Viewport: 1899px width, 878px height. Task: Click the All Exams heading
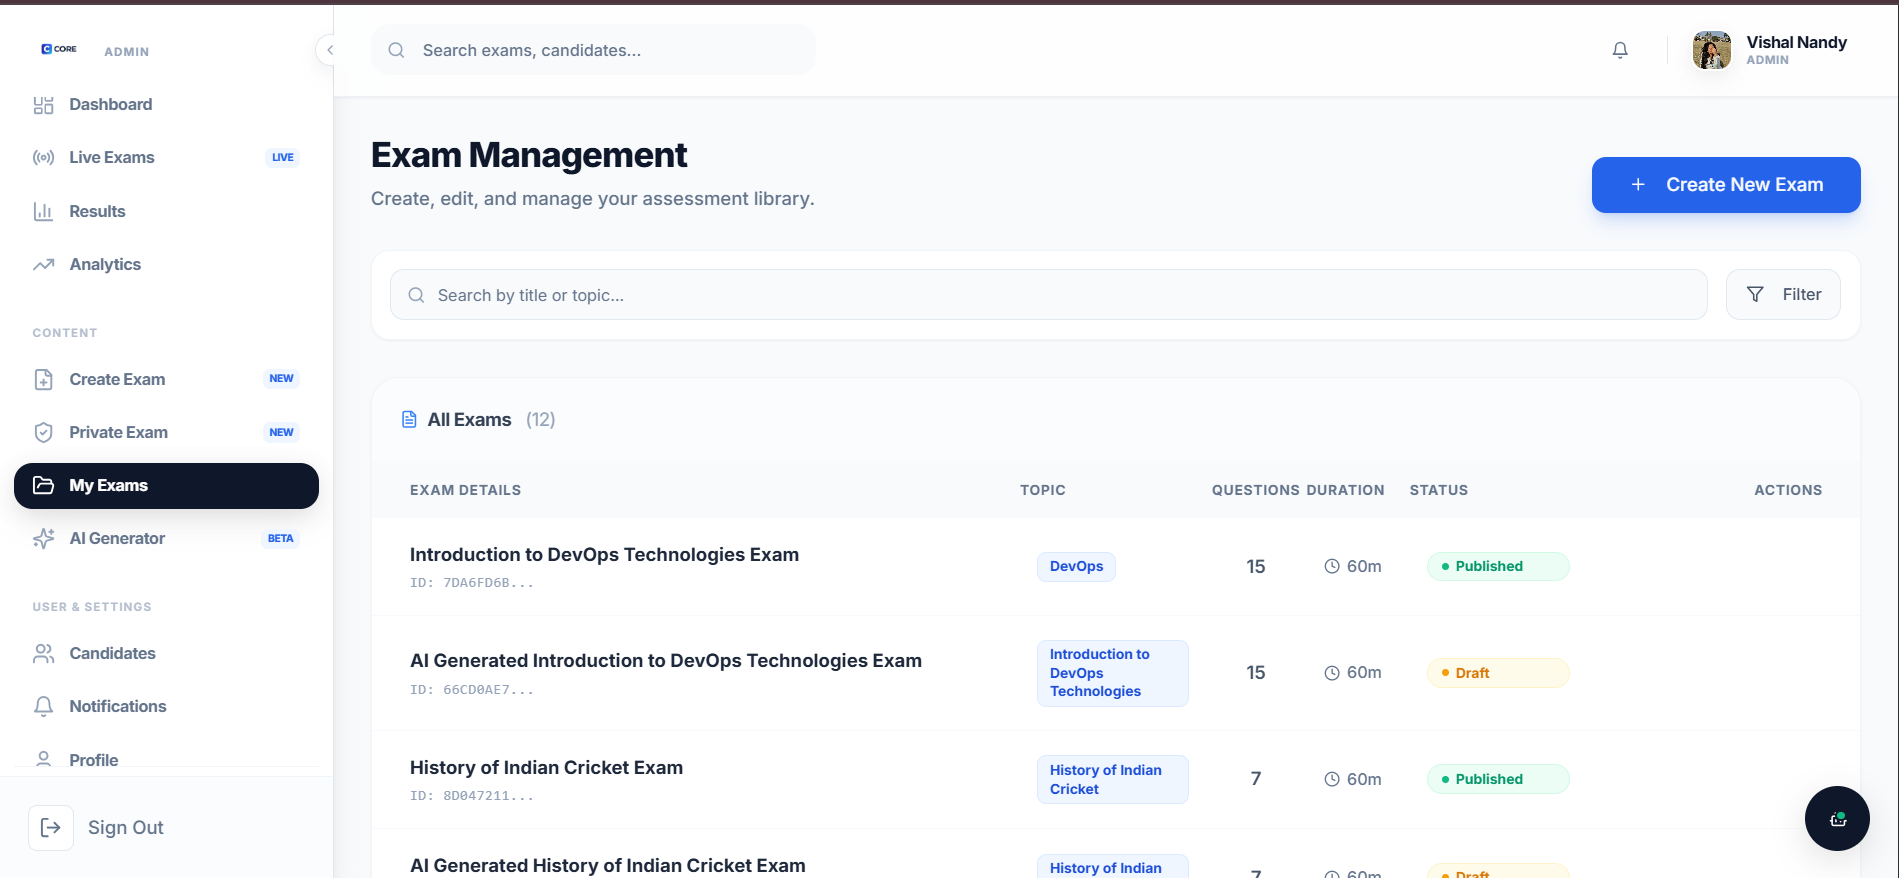click(x=469, y=420)
